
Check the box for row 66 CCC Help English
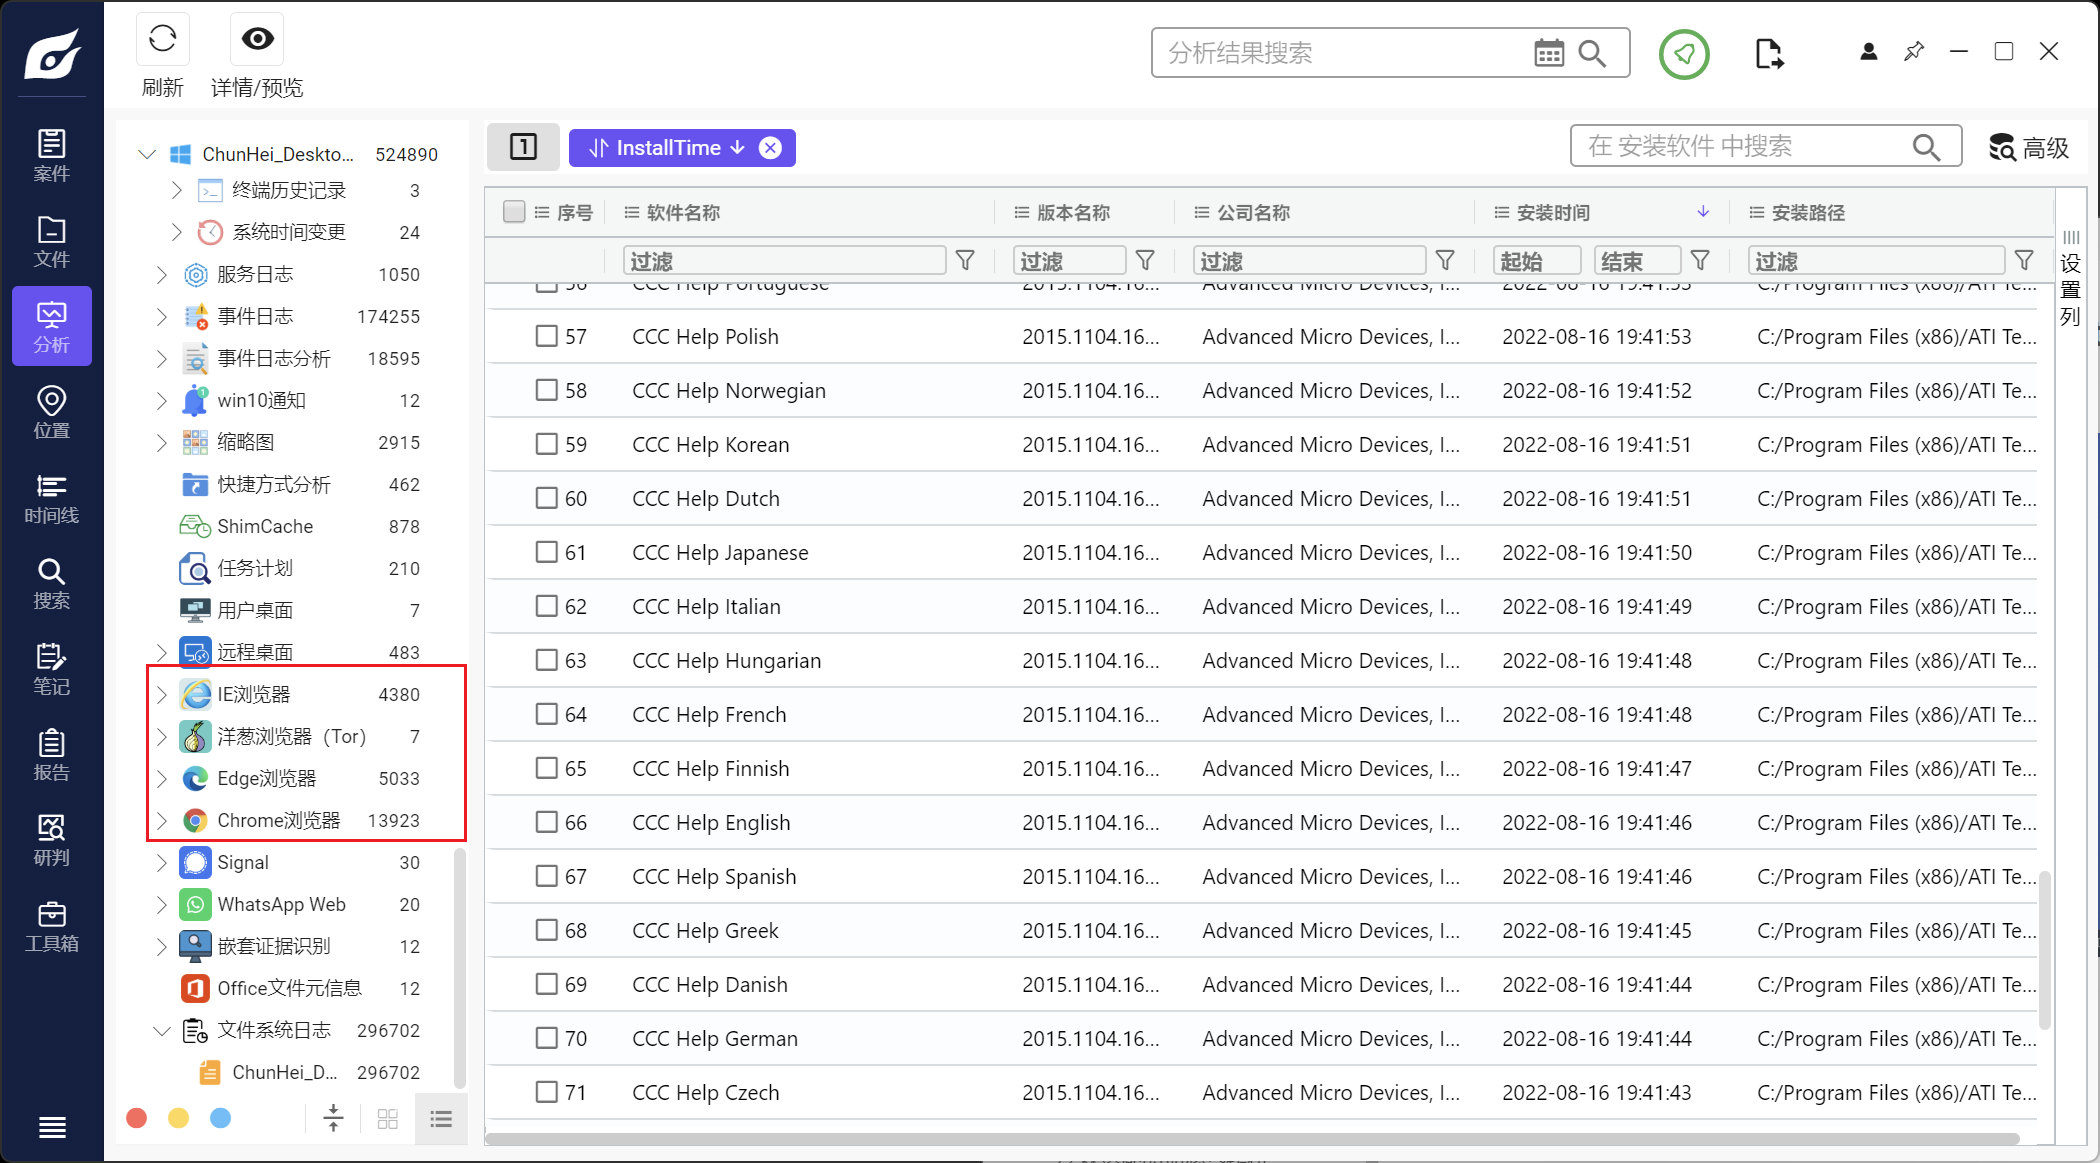click(546, 822)
